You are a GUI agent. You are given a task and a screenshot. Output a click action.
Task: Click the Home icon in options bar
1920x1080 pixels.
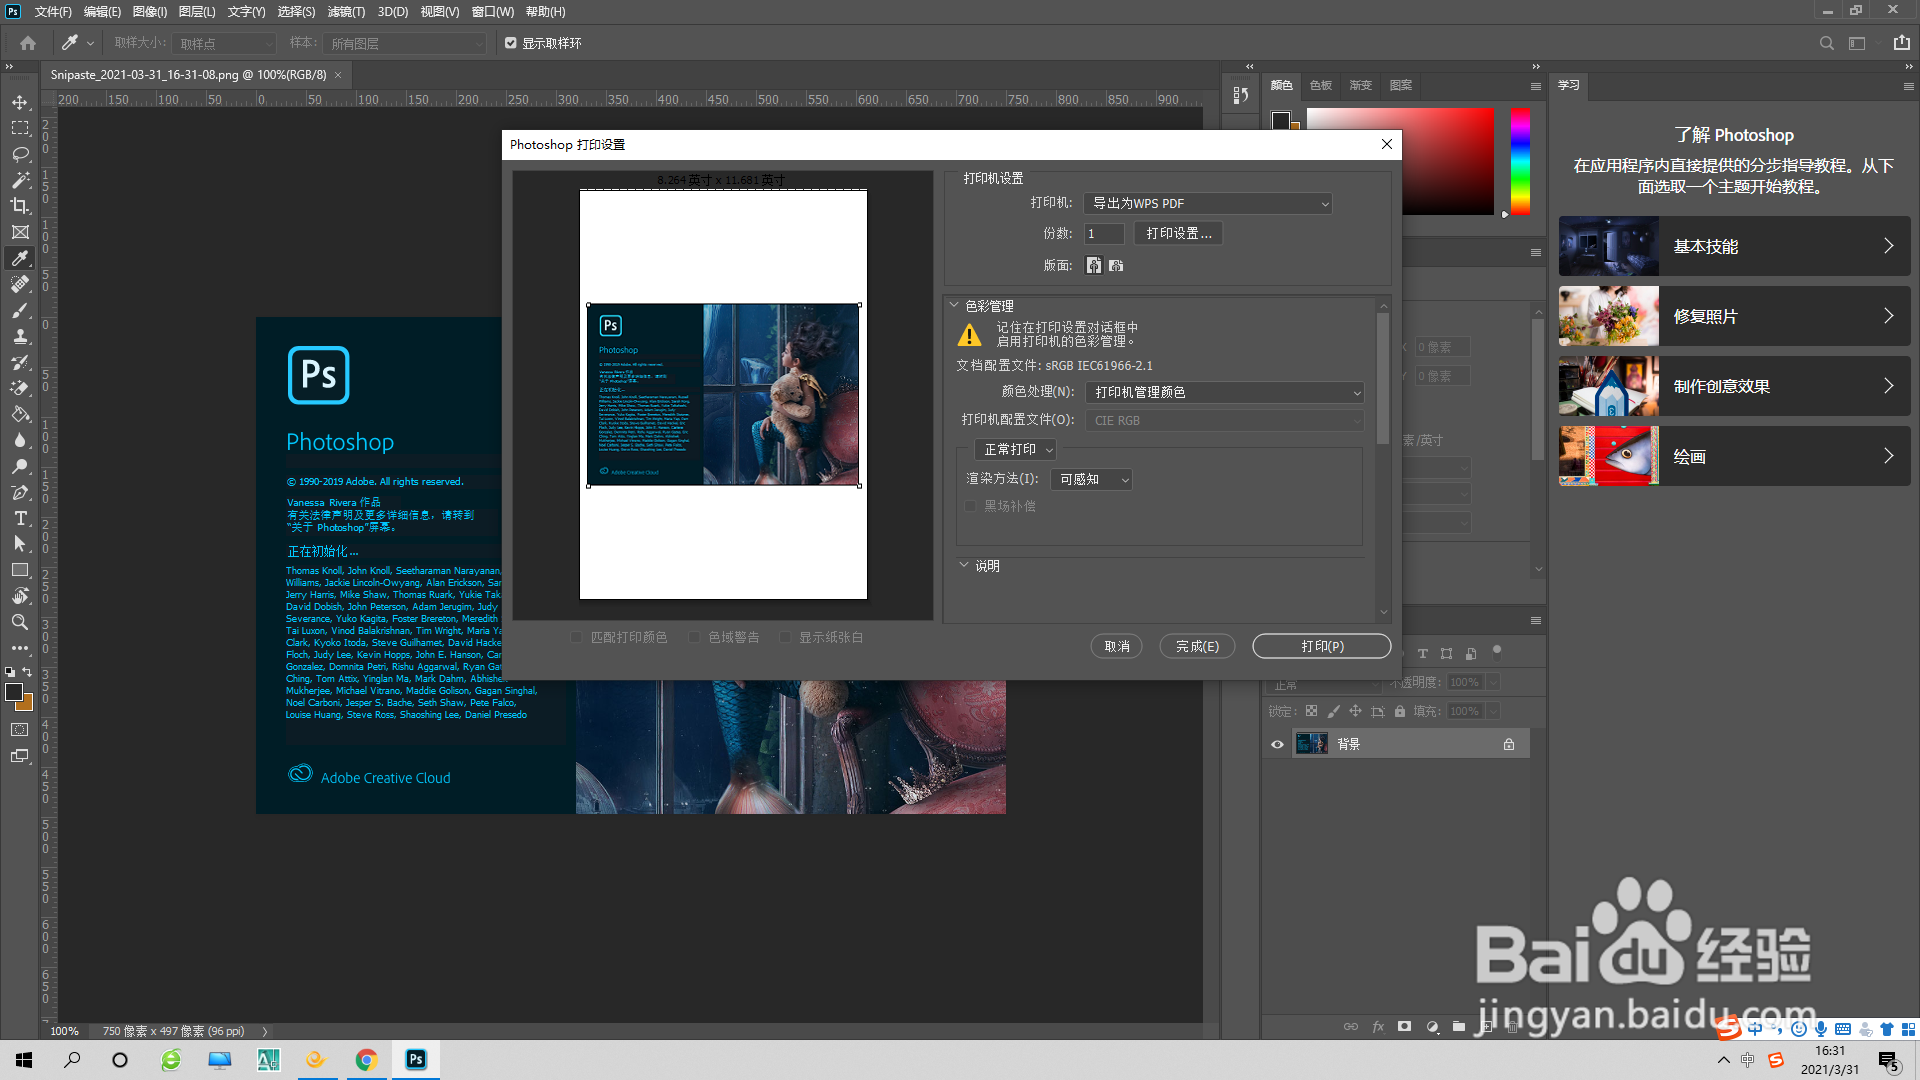coord(28,43)
